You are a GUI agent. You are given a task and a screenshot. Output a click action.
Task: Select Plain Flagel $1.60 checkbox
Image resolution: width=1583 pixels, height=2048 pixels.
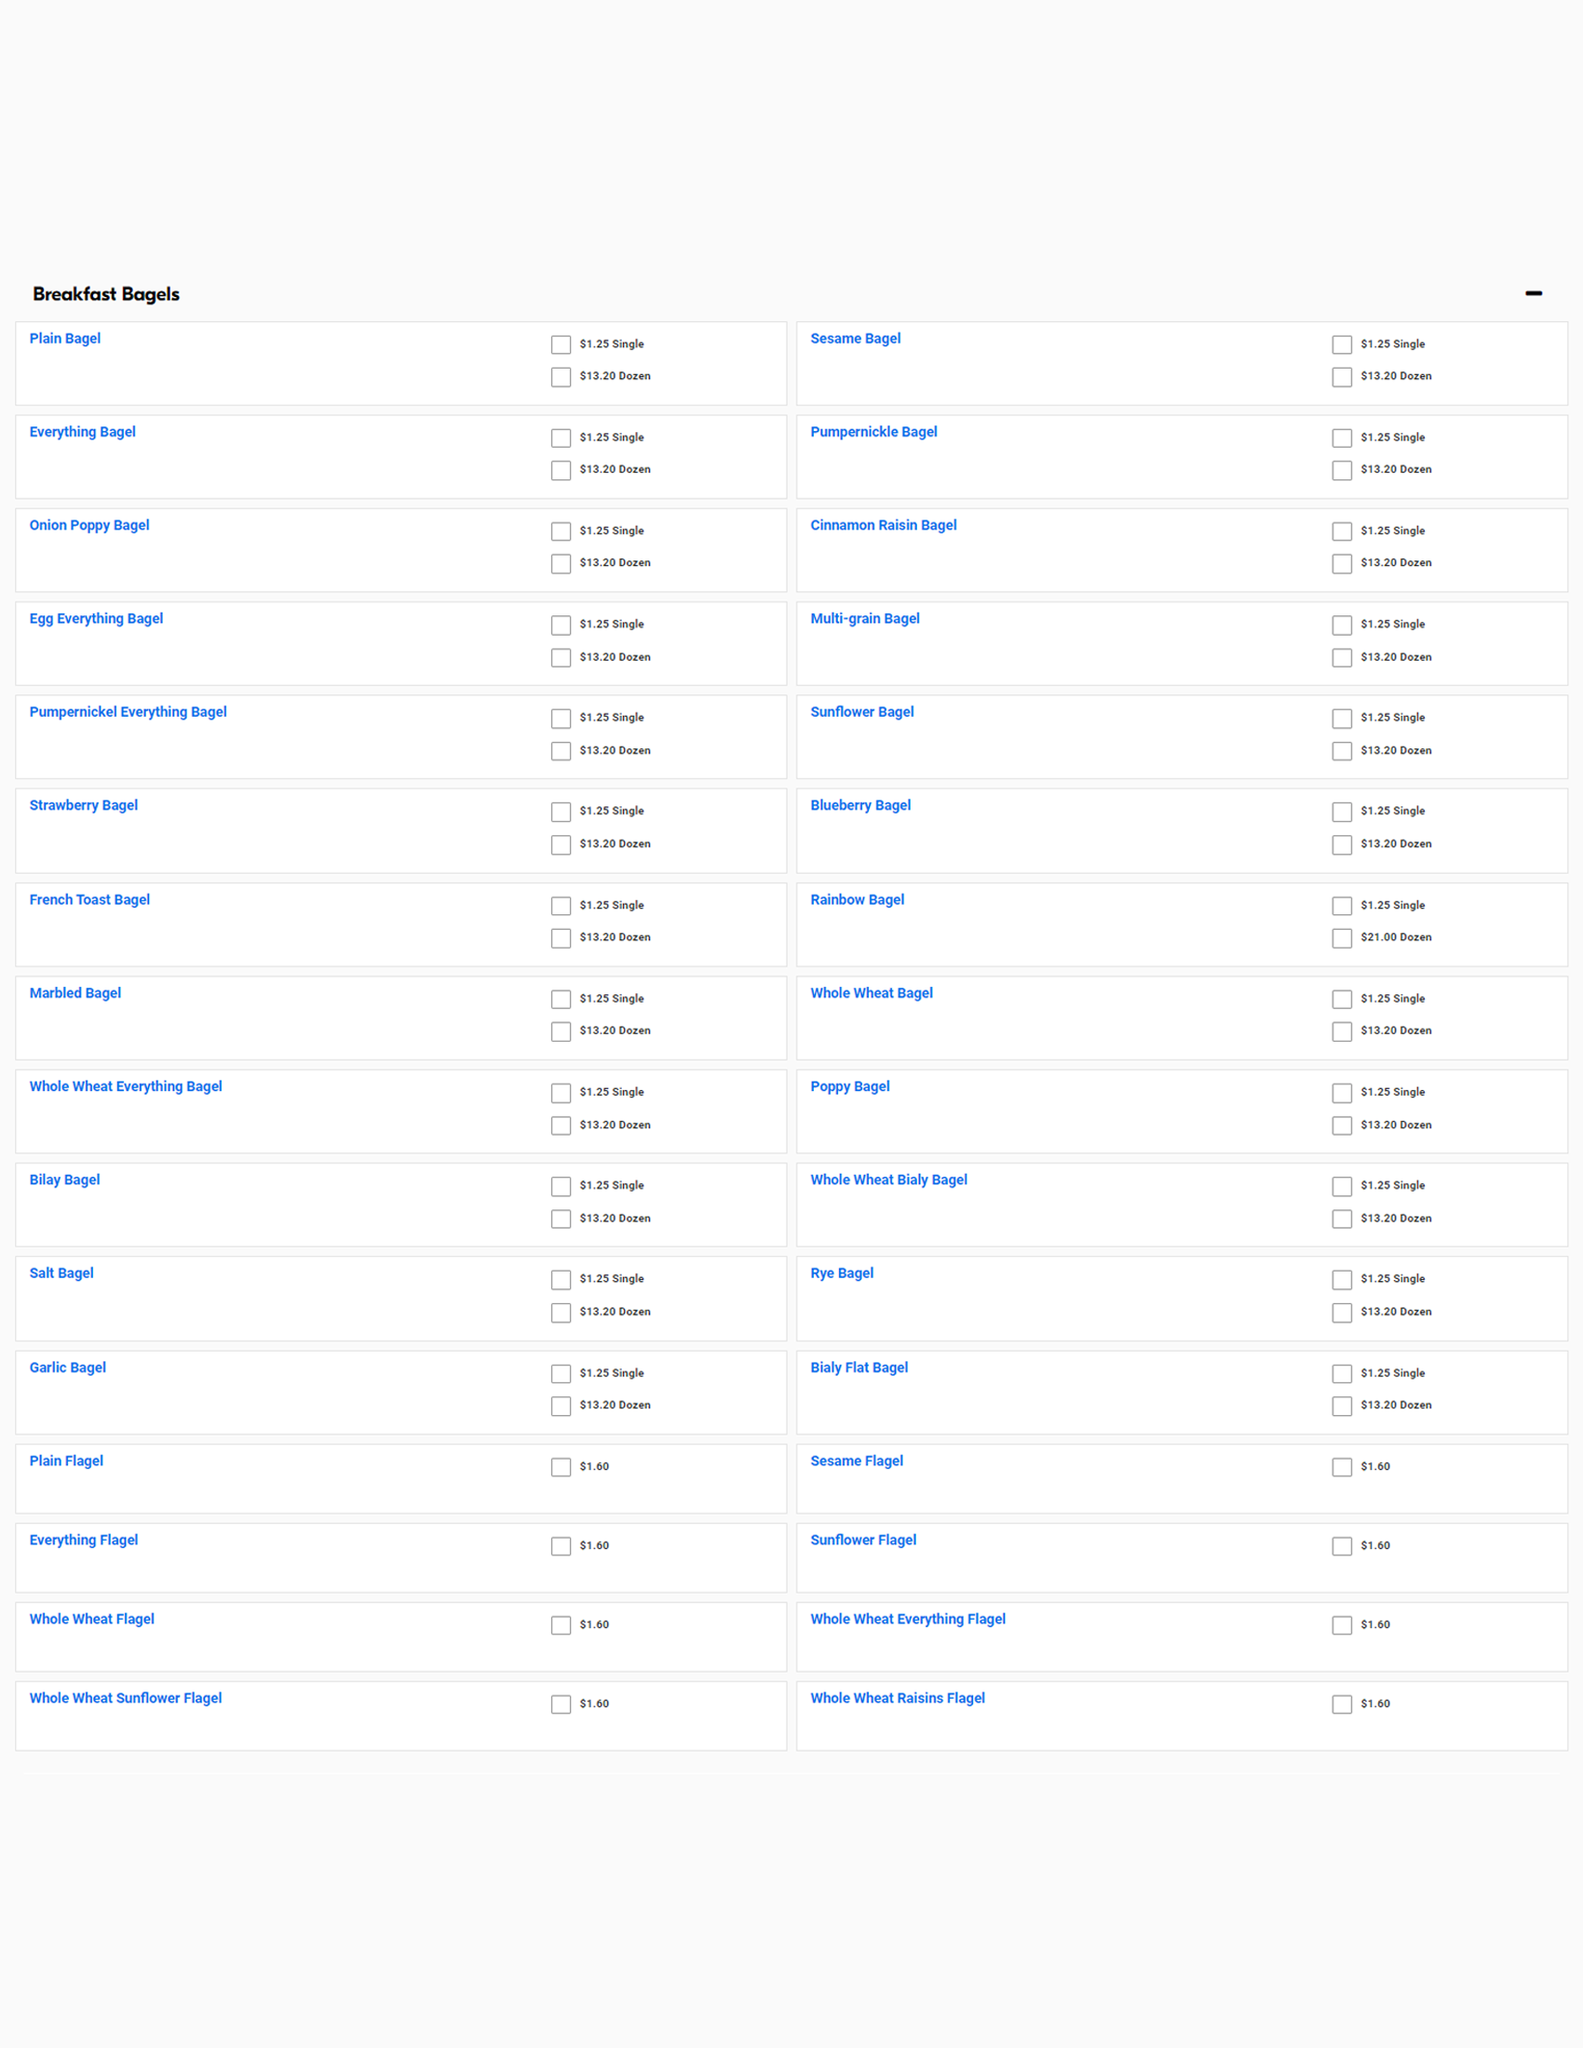point(561,1467)
